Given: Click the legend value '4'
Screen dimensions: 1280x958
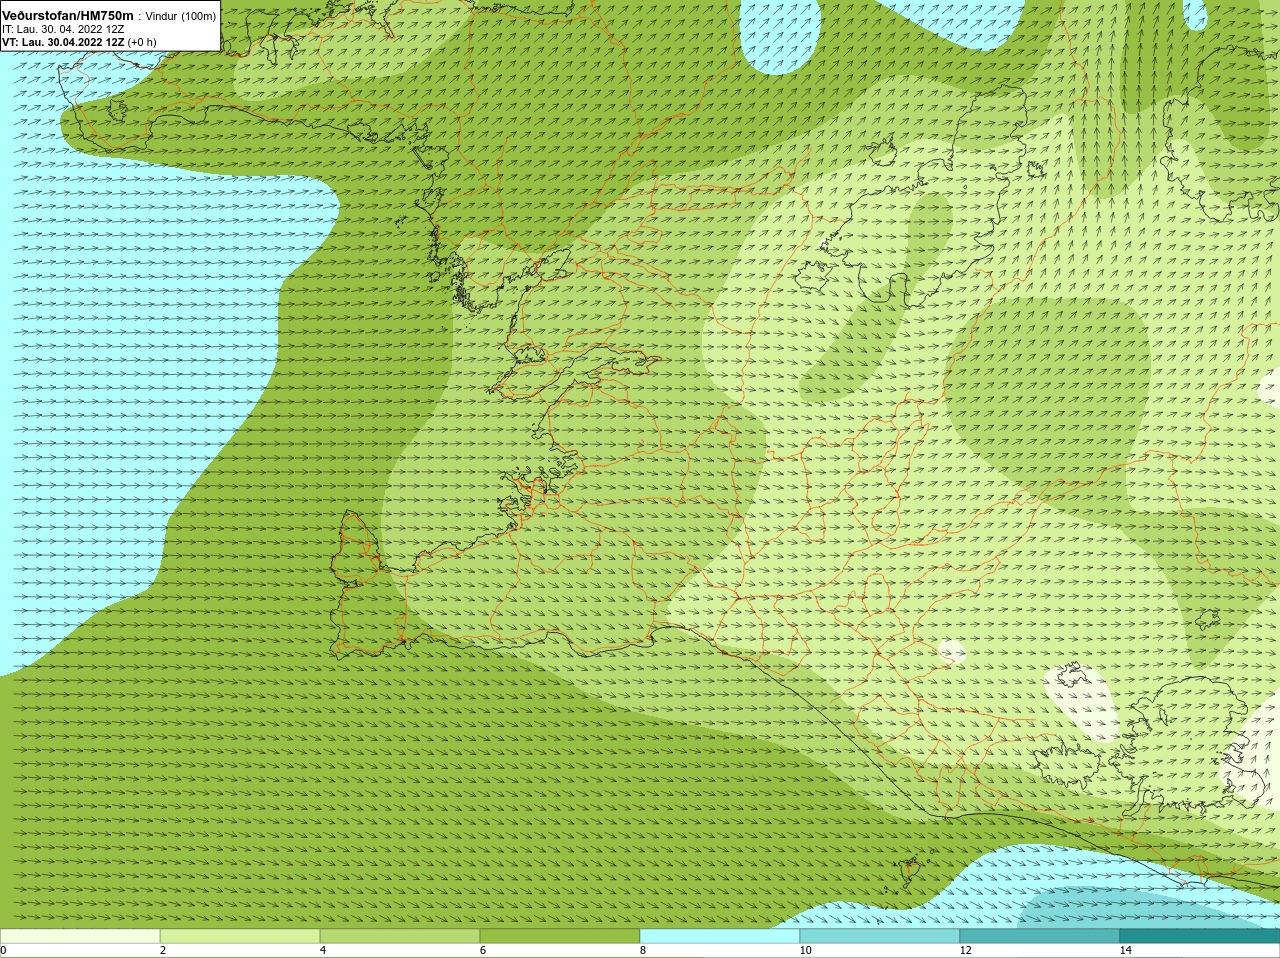Looking at the screenshot, I should 323,950.
